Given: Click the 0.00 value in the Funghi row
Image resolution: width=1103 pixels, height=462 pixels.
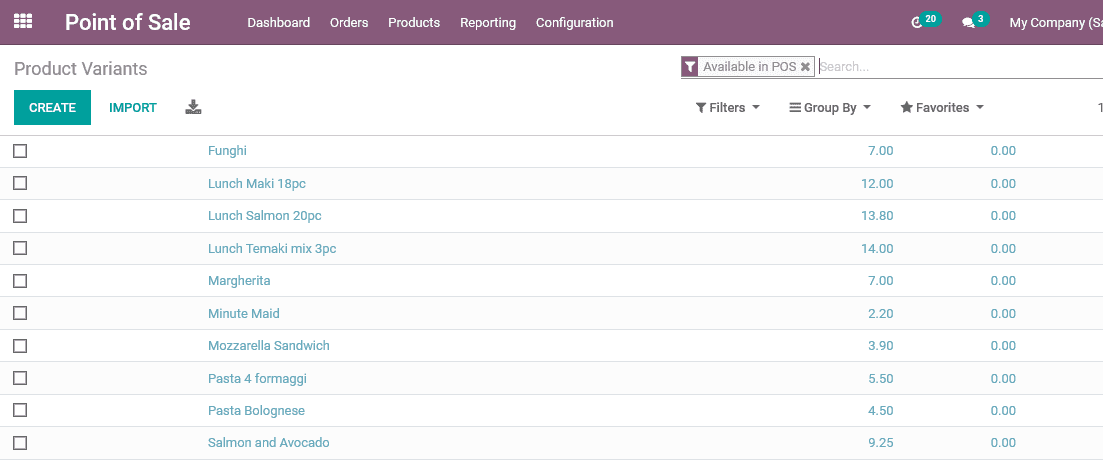Looking at the screenshot, I should pos(1003,150).
